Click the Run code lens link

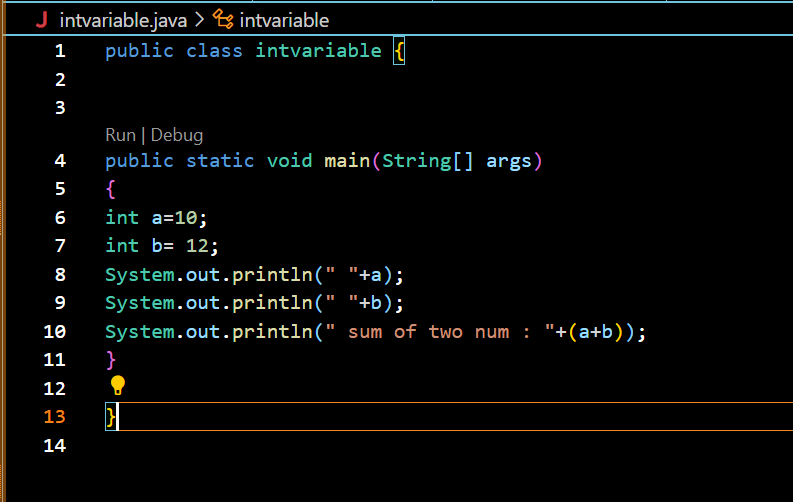[120, 135]
